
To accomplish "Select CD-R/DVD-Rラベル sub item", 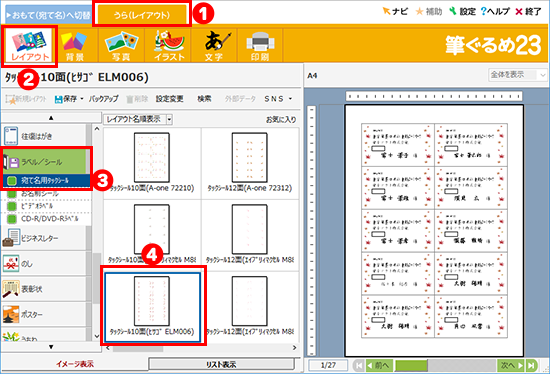I will pos(46,219).
